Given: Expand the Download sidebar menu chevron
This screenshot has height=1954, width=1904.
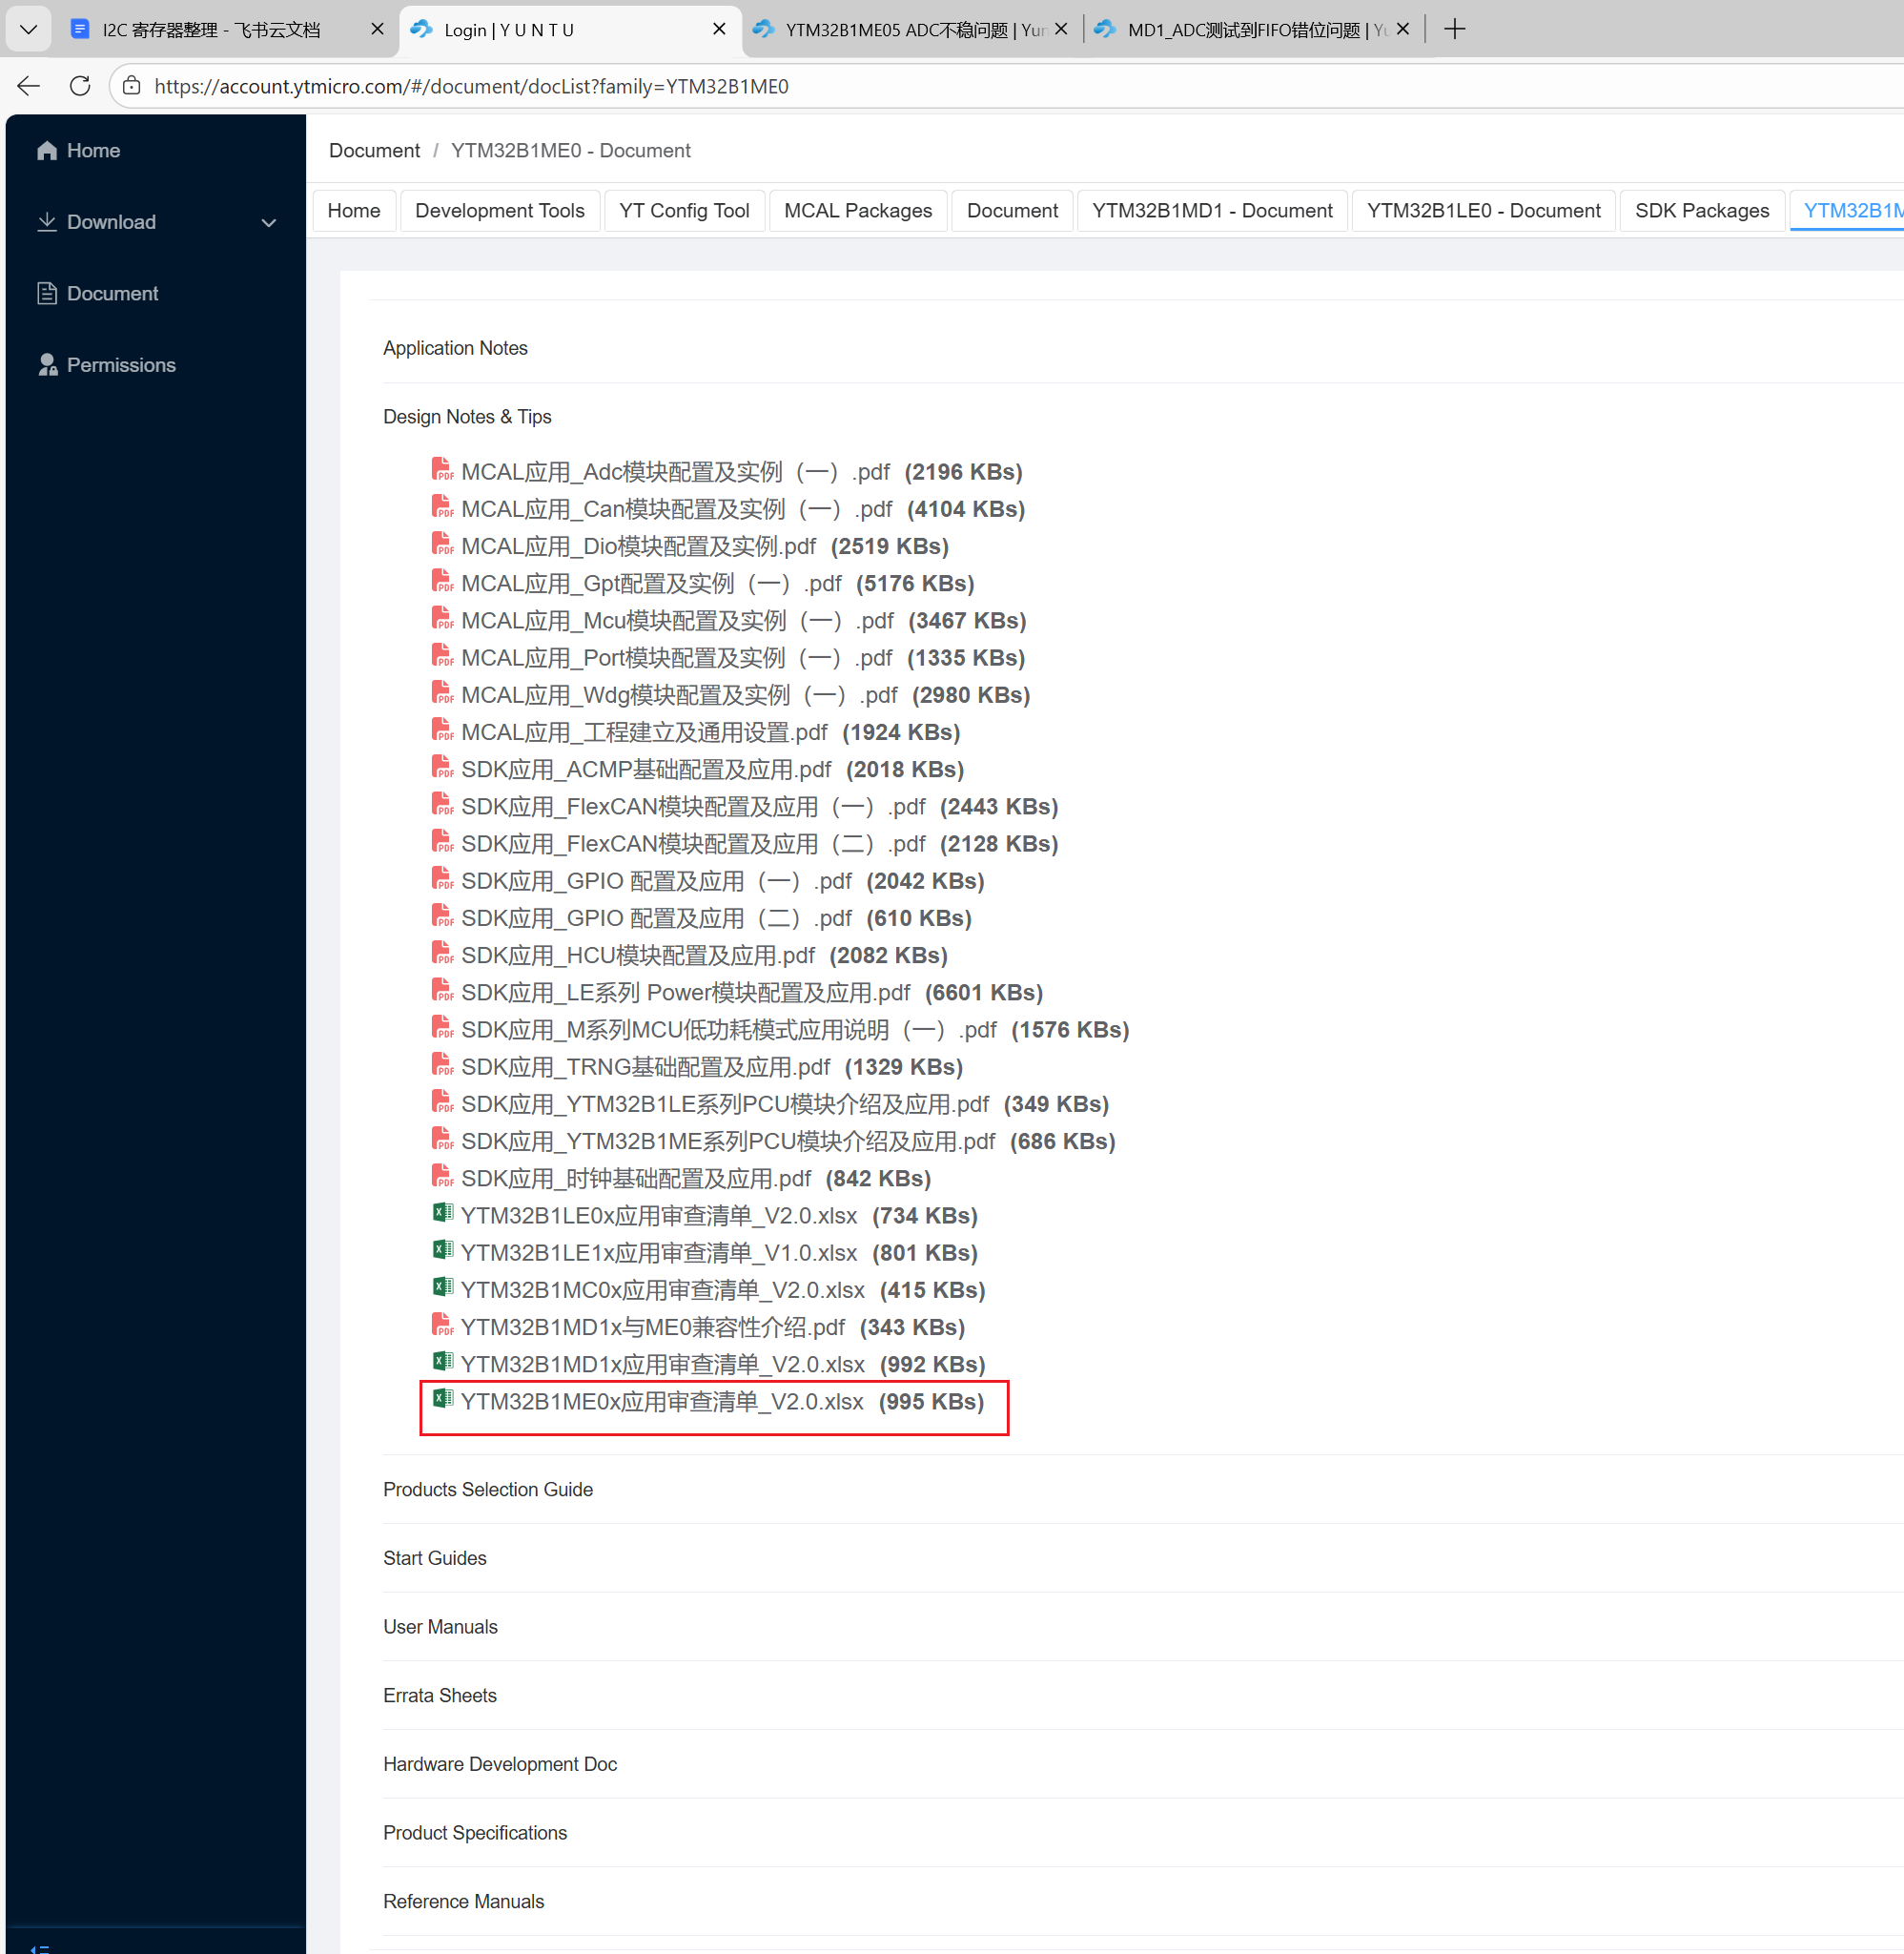Looking at the screenshot, I should point(268,222).
